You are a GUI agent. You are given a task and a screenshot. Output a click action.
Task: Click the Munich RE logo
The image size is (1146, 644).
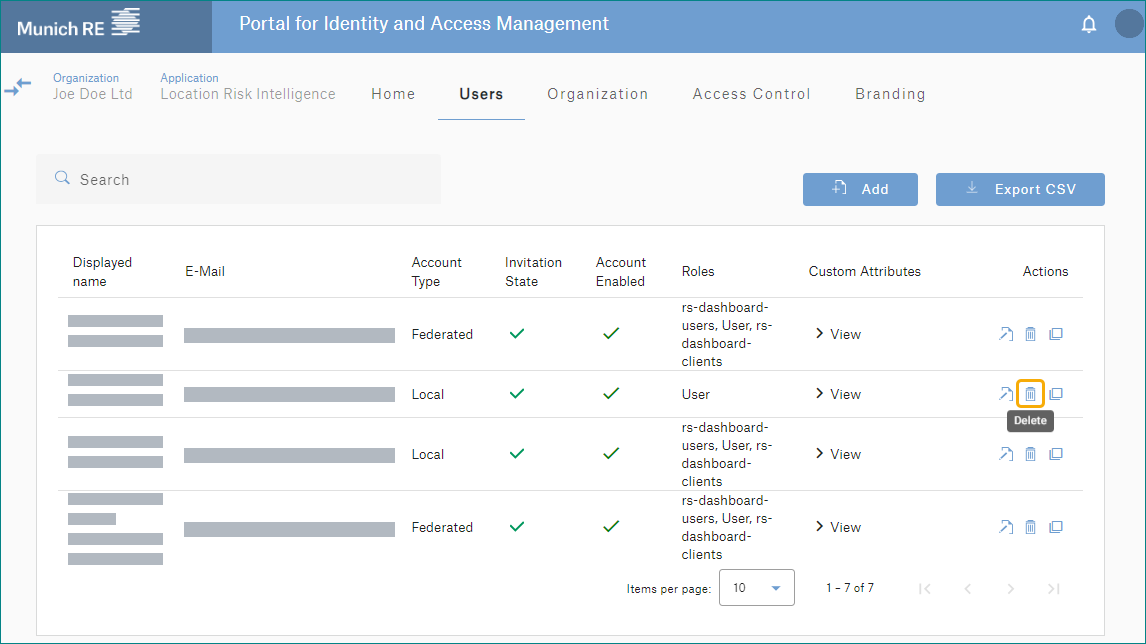(x=78, y=23)
